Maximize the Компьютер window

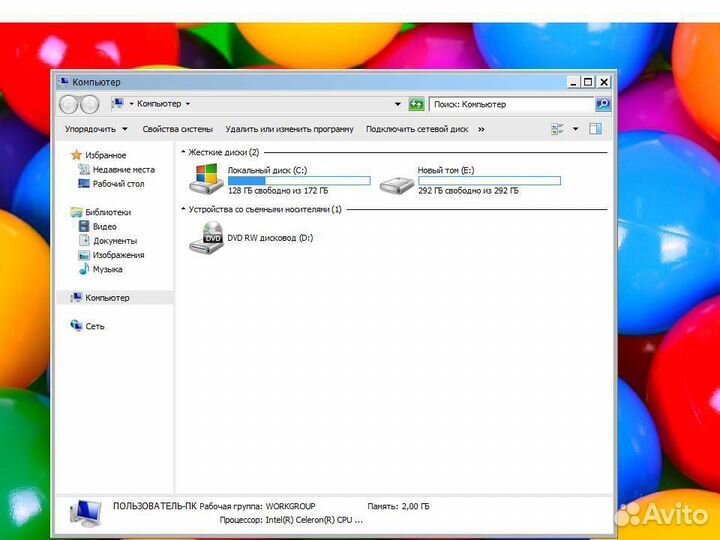pyautogui.click(x=588, y=82)
